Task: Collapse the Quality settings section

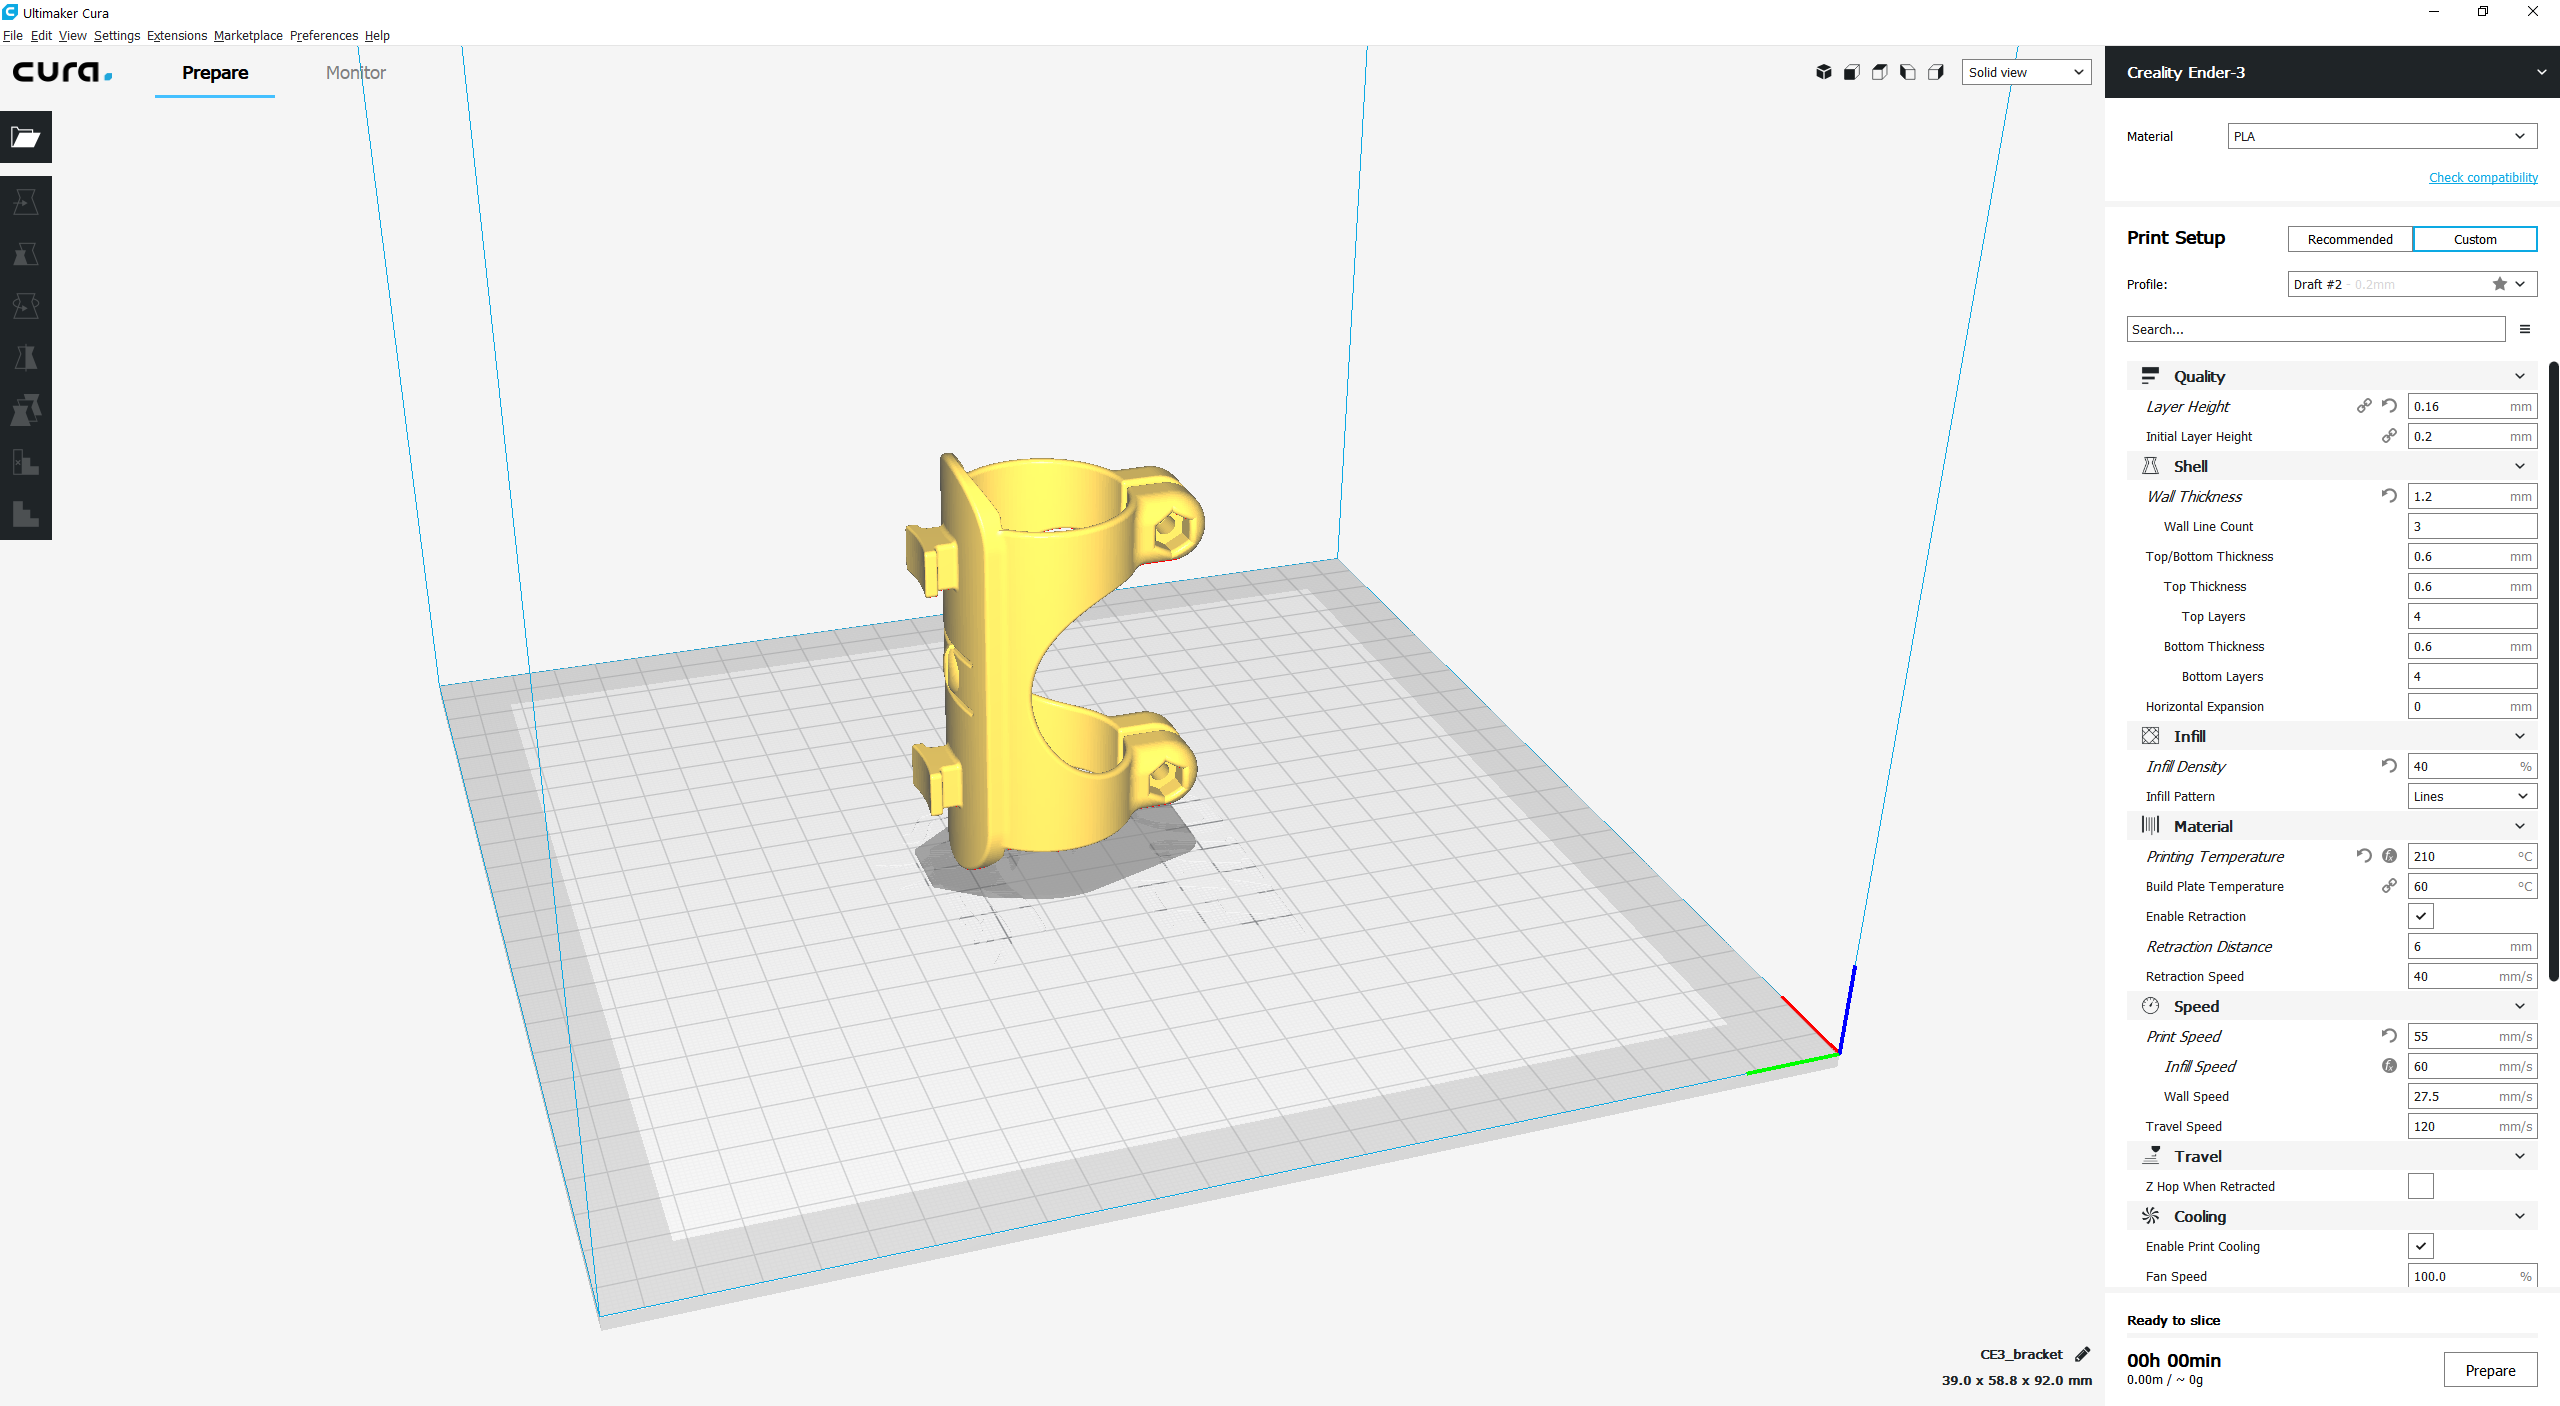Action: click(x=2332, y=376)
